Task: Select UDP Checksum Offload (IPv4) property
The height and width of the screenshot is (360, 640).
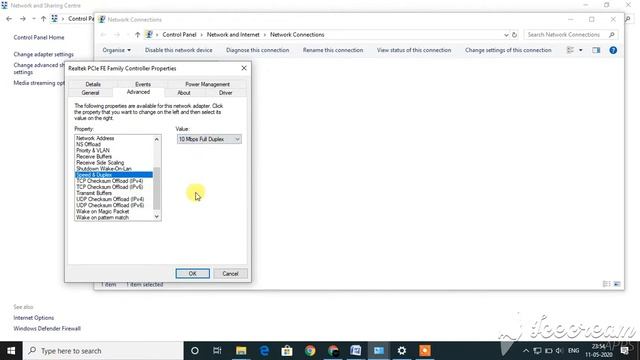Action: click(x=110, y=199)
